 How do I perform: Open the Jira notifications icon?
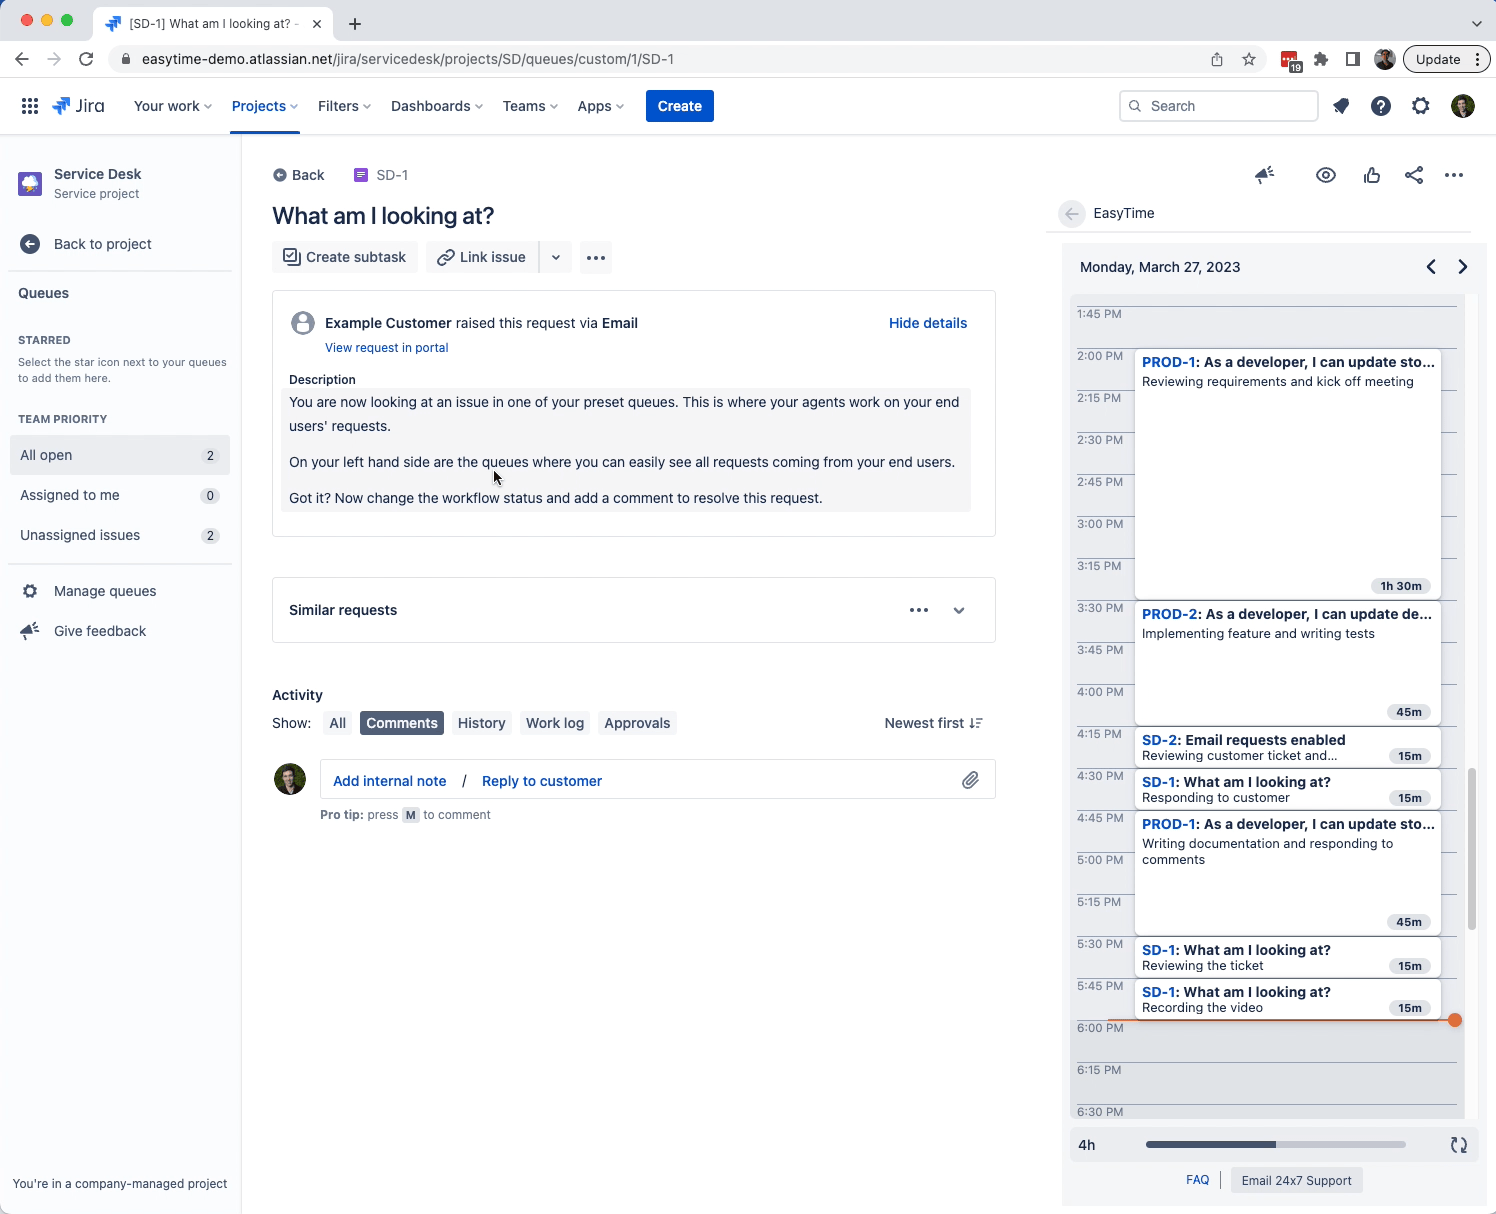[x=1341, y=106]
